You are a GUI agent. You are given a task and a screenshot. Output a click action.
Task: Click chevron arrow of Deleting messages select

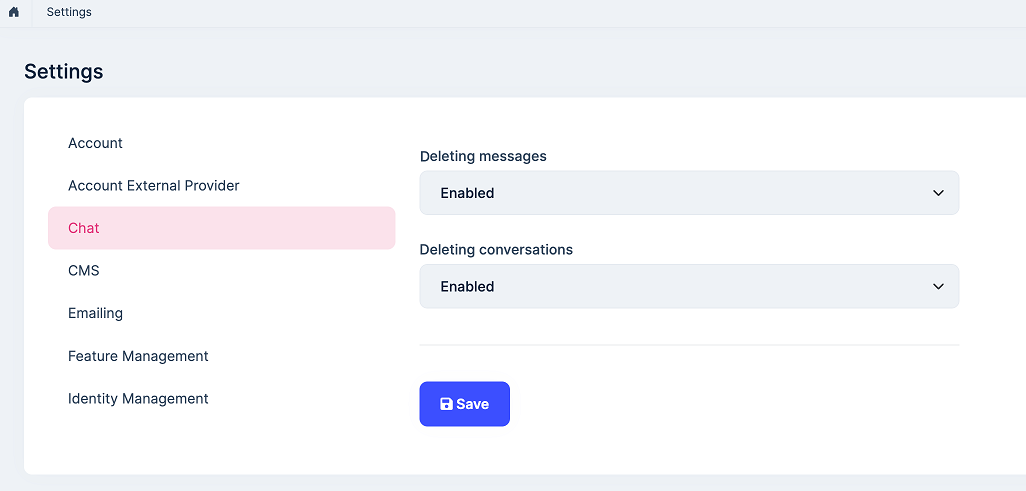[x=938, y=193]
